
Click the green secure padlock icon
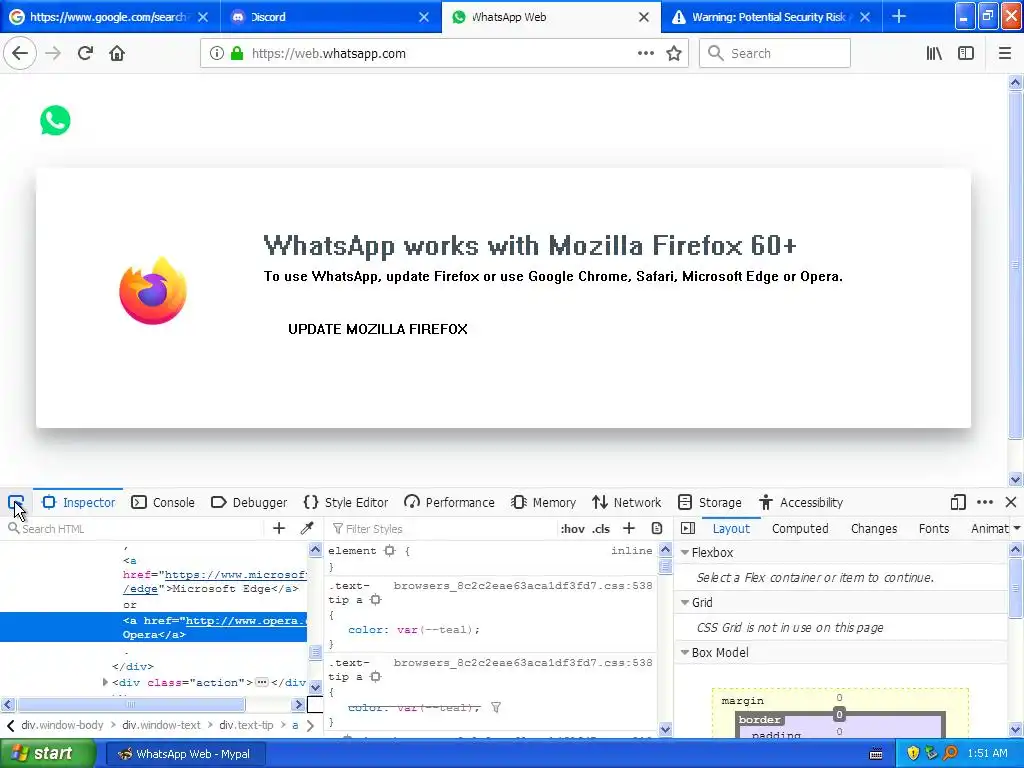237,54
